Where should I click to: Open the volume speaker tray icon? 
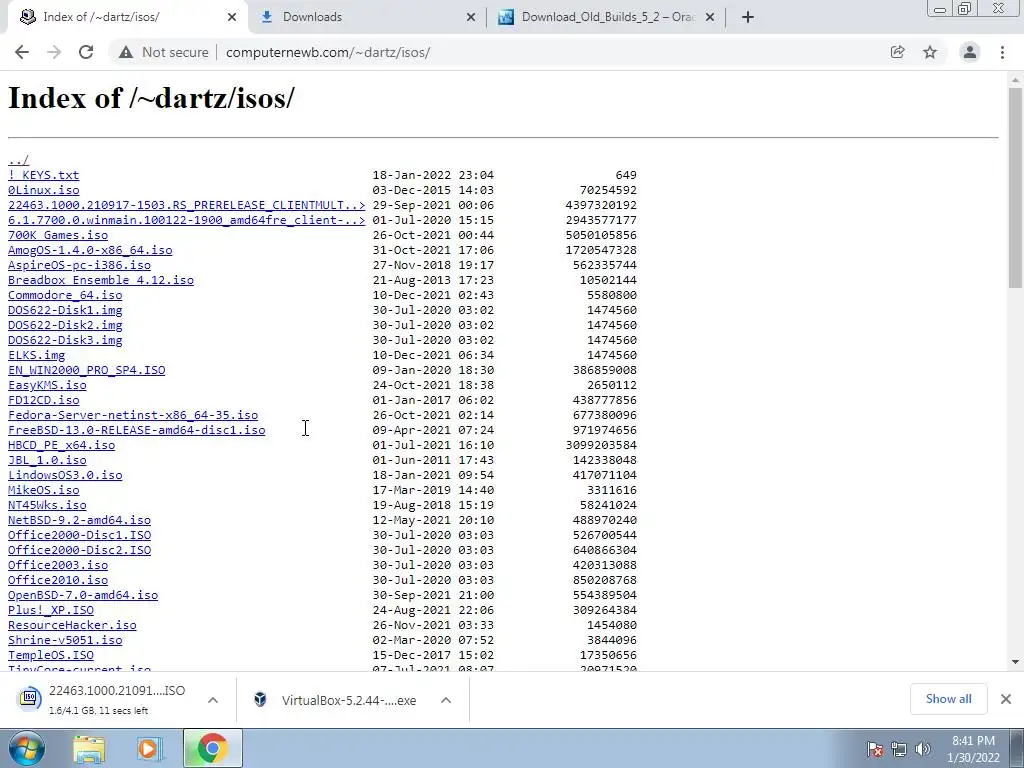(922, 749)
